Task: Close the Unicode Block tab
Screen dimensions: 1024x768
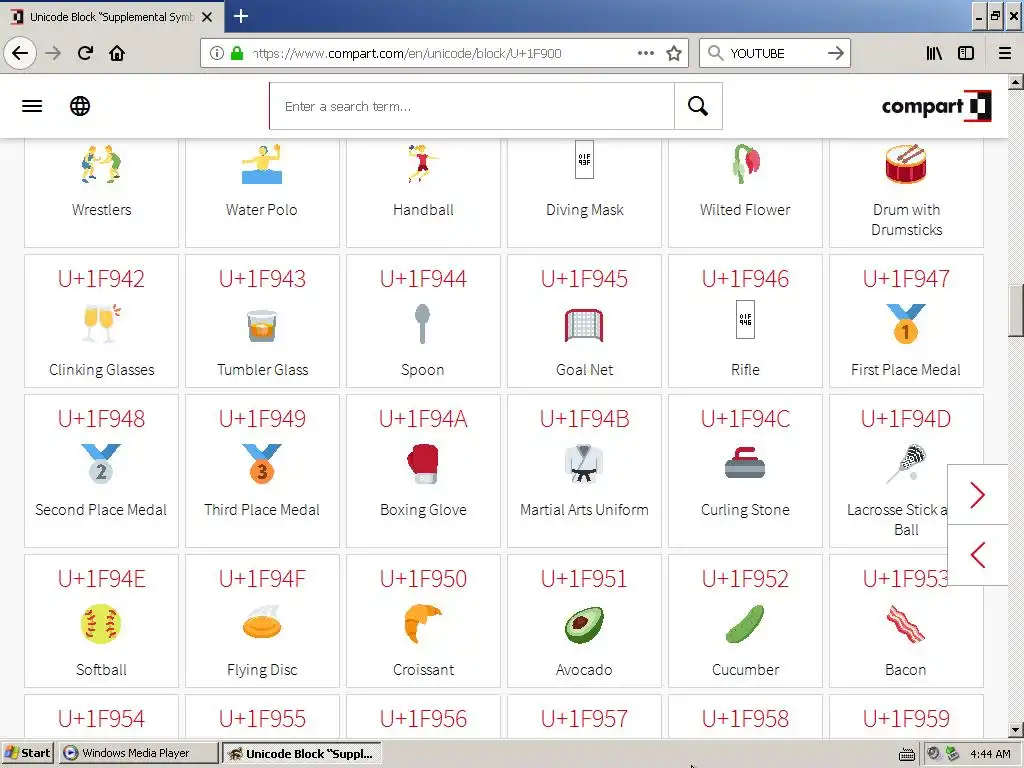Action: tap(207, 17)
